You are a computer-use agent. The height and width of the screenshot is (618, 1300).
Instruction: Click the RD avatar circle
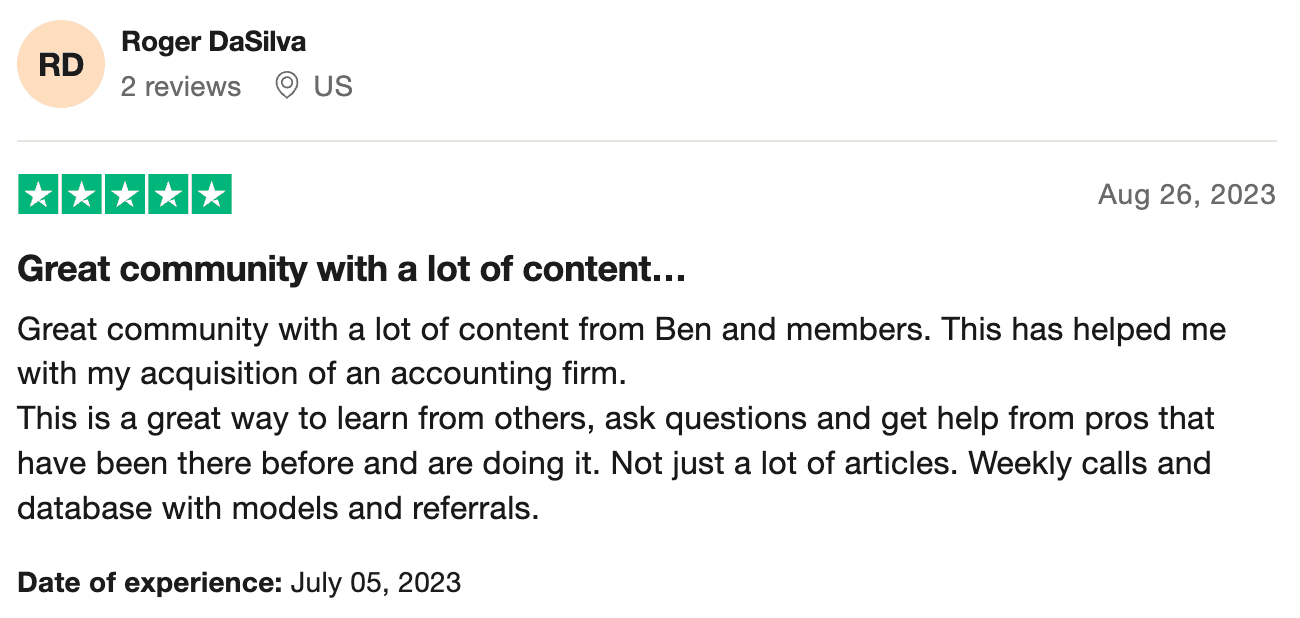(x=61, y=65)
